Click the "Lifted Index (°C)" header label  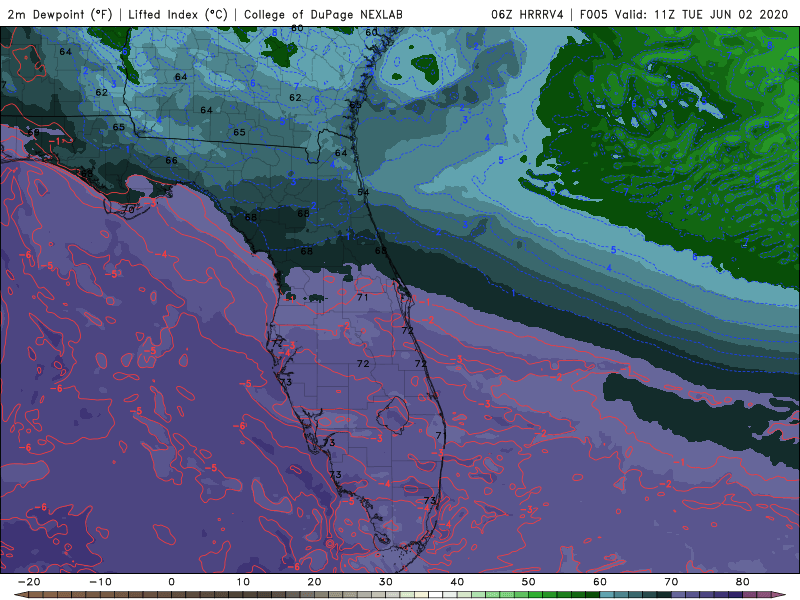coord(178,14)
